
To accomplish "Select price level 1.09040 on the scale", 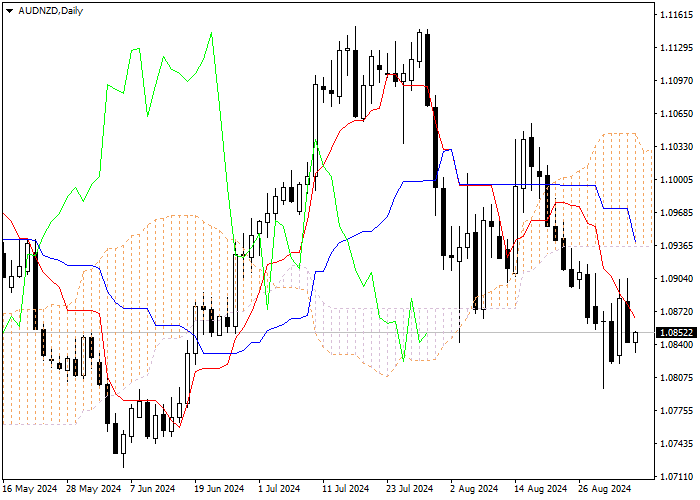I will [676, 279].
